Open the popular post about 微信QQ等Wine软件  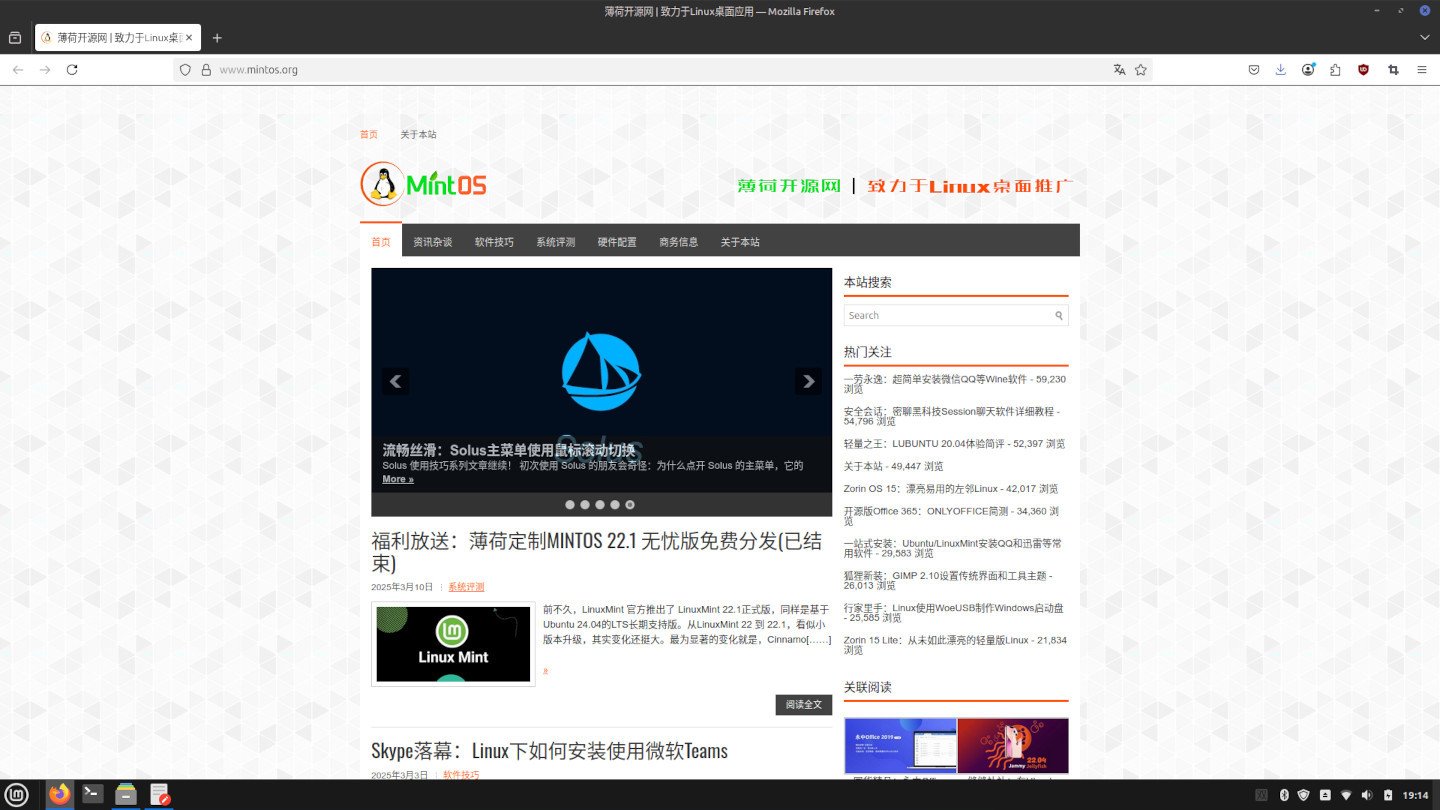coord(955,384)
